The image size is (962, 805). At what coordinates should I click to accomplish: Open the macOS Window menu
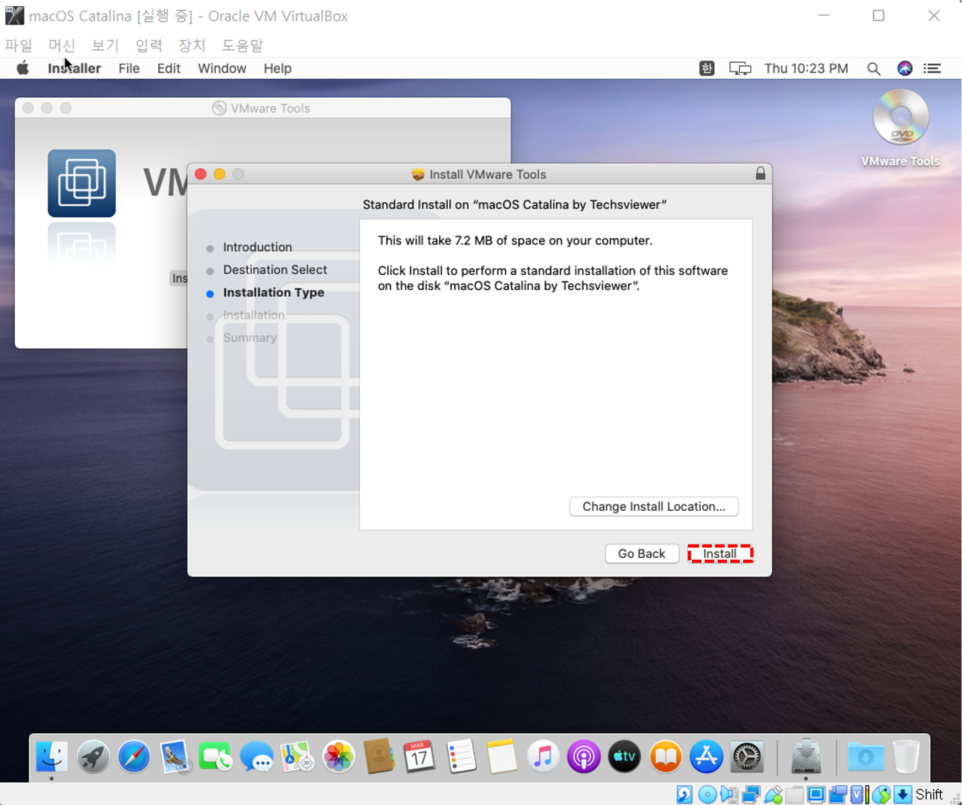coord(222,68)
